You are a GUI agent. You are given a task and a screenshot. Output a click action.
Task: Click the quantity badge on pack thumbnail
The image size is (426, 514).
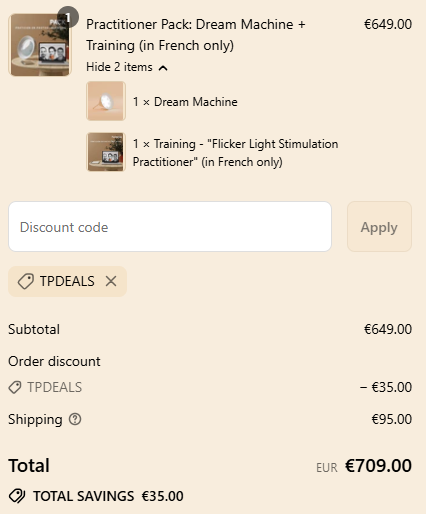pos(68,17)
